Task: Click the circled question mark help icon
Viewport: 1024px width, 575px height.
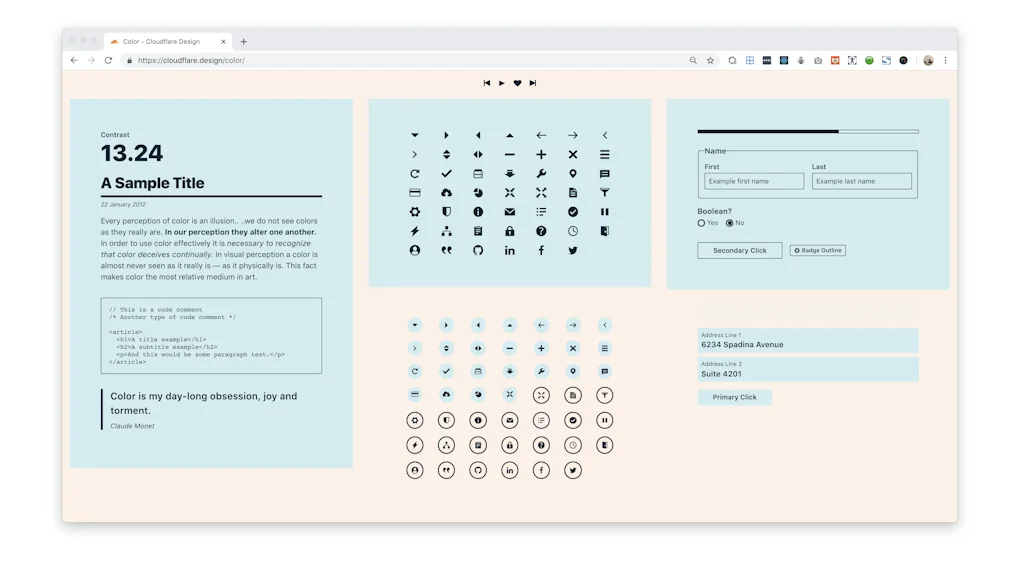Action: click(541, 445)
